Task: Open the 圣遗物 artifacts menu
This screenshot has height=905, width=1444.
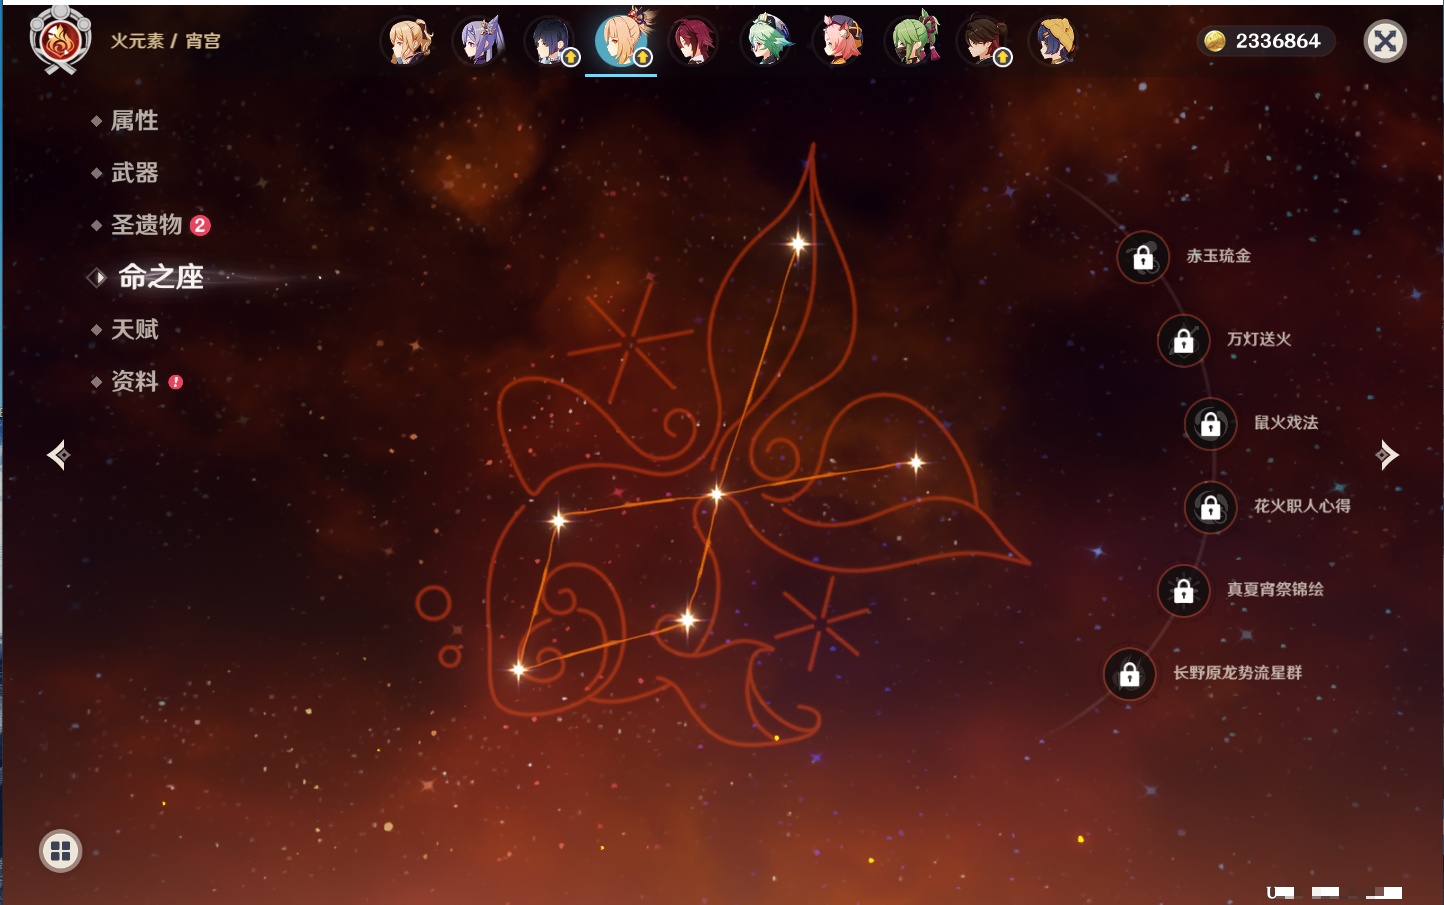Action: pyautogui.click(x=146, y=225)
